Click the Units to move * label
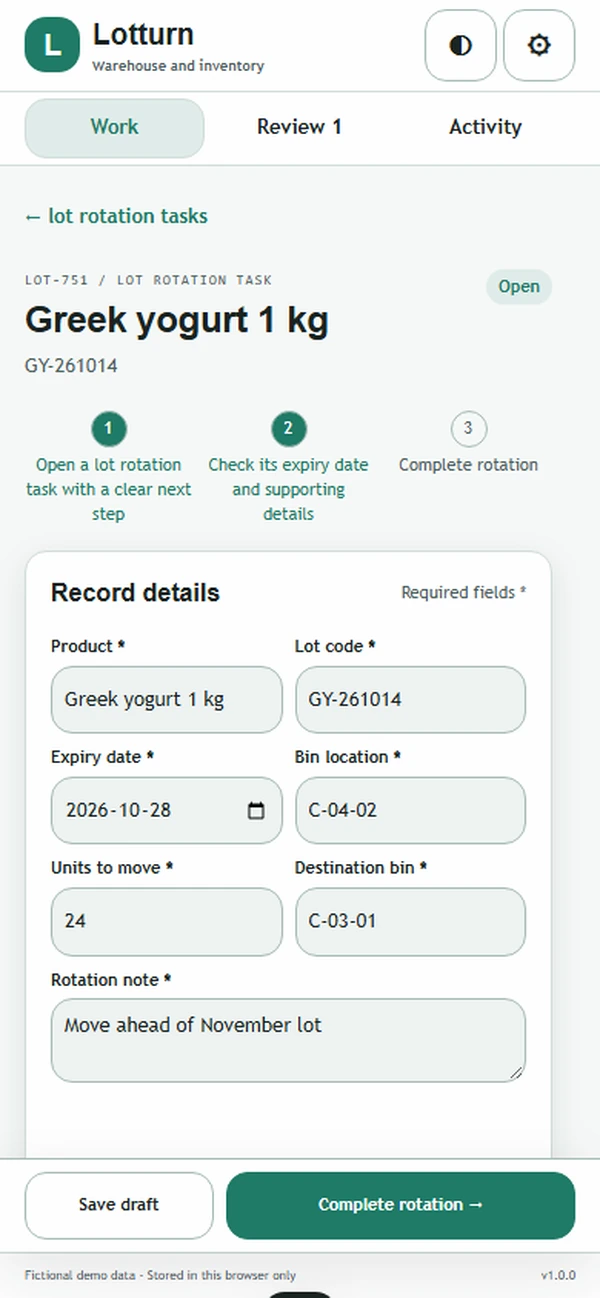This screenshot has width=600, height=1298. pyautogui.click(x=112, y=868)
